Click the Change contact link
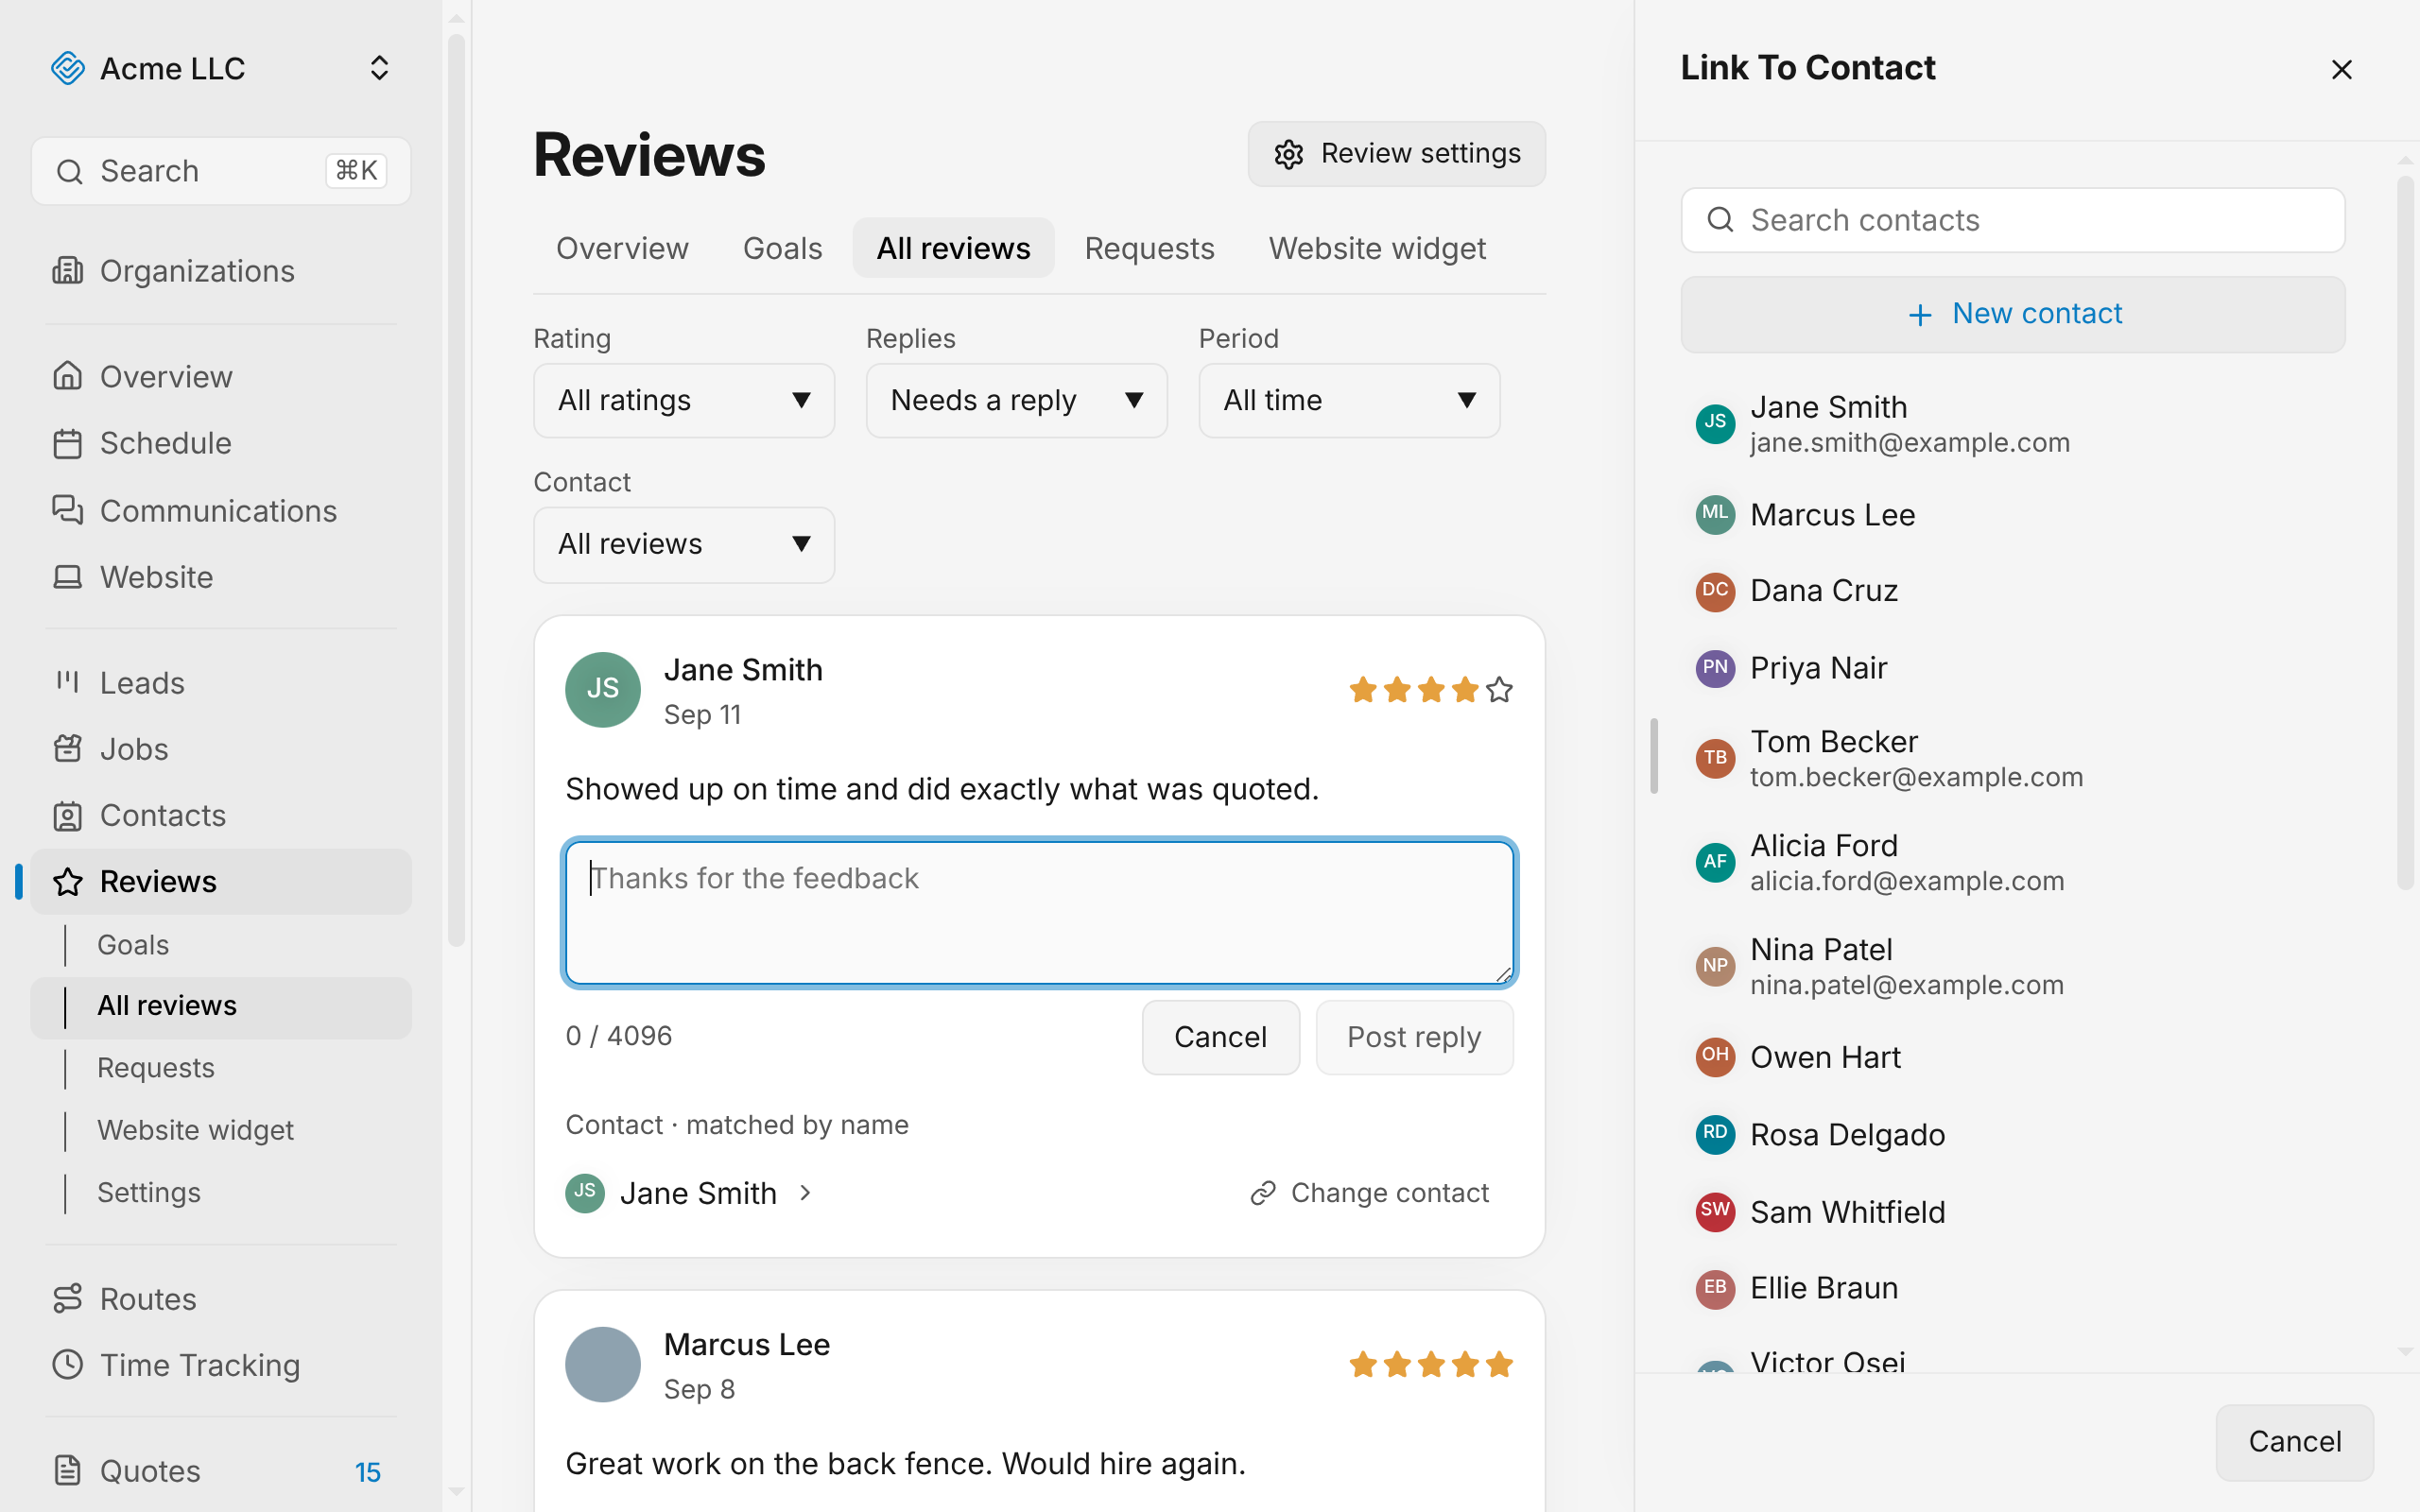Viewport: 2420px width, 1512px height. click(x=1370, y=1193)
